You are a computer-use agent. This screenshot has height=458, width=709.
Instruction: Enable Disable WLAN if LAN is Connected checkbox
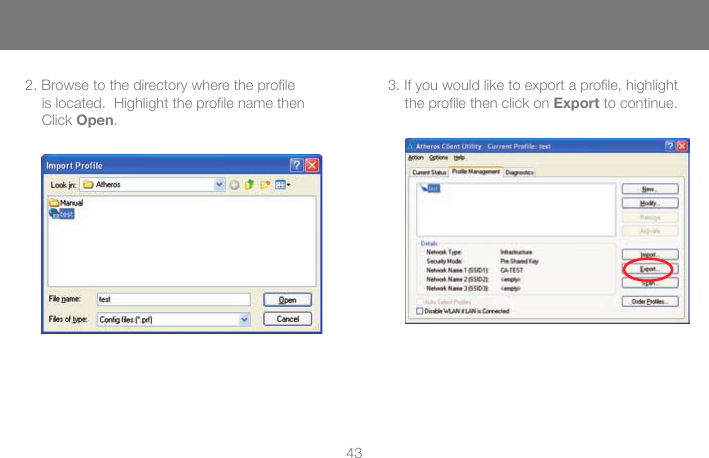pyautogui.click(x=419, y=311)
